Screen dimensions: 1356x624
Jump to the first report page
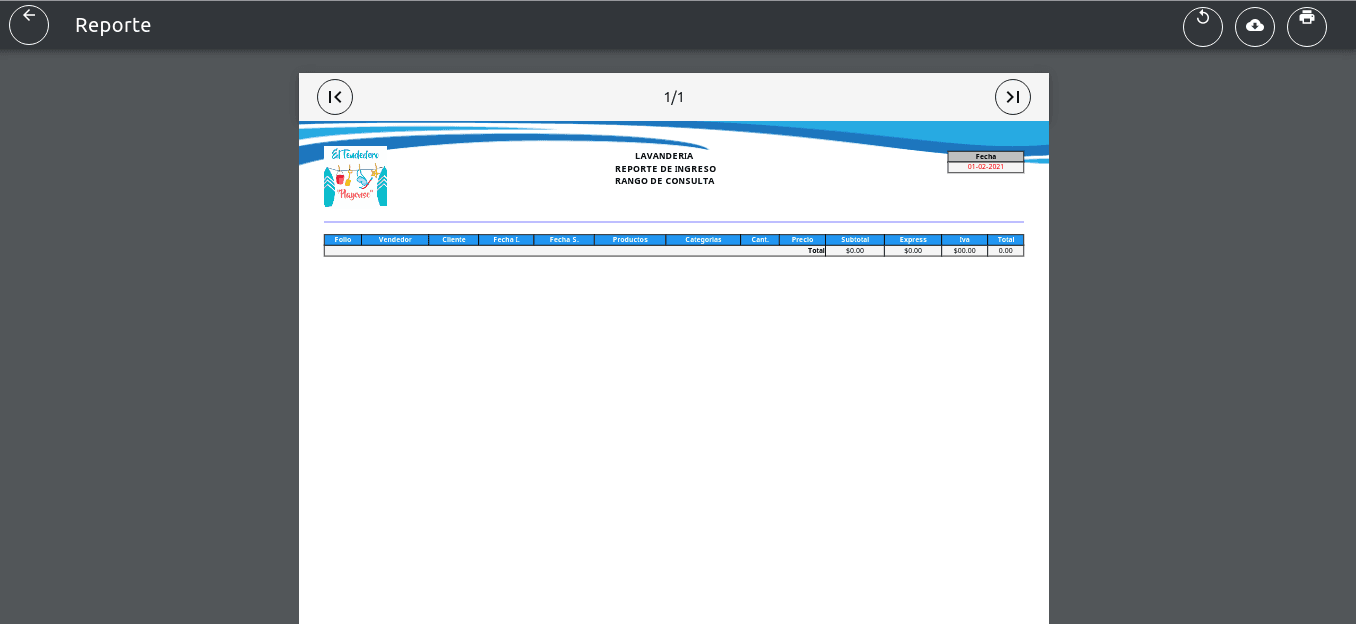point(335,97)
